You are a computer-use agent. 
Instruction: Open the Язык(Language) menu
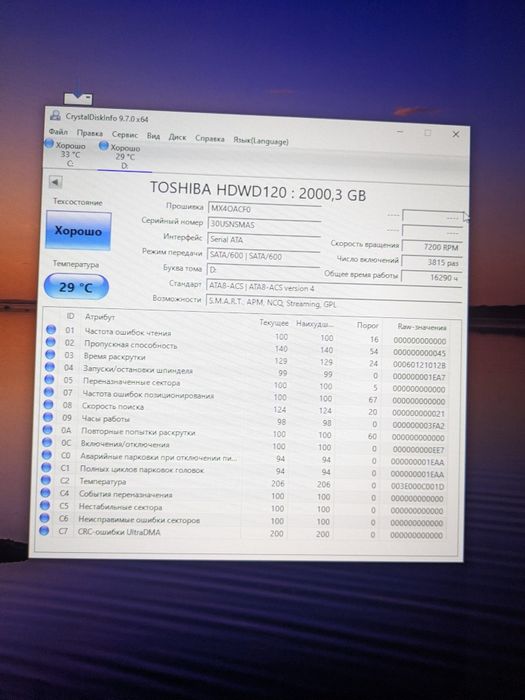(x=261, y=141)
